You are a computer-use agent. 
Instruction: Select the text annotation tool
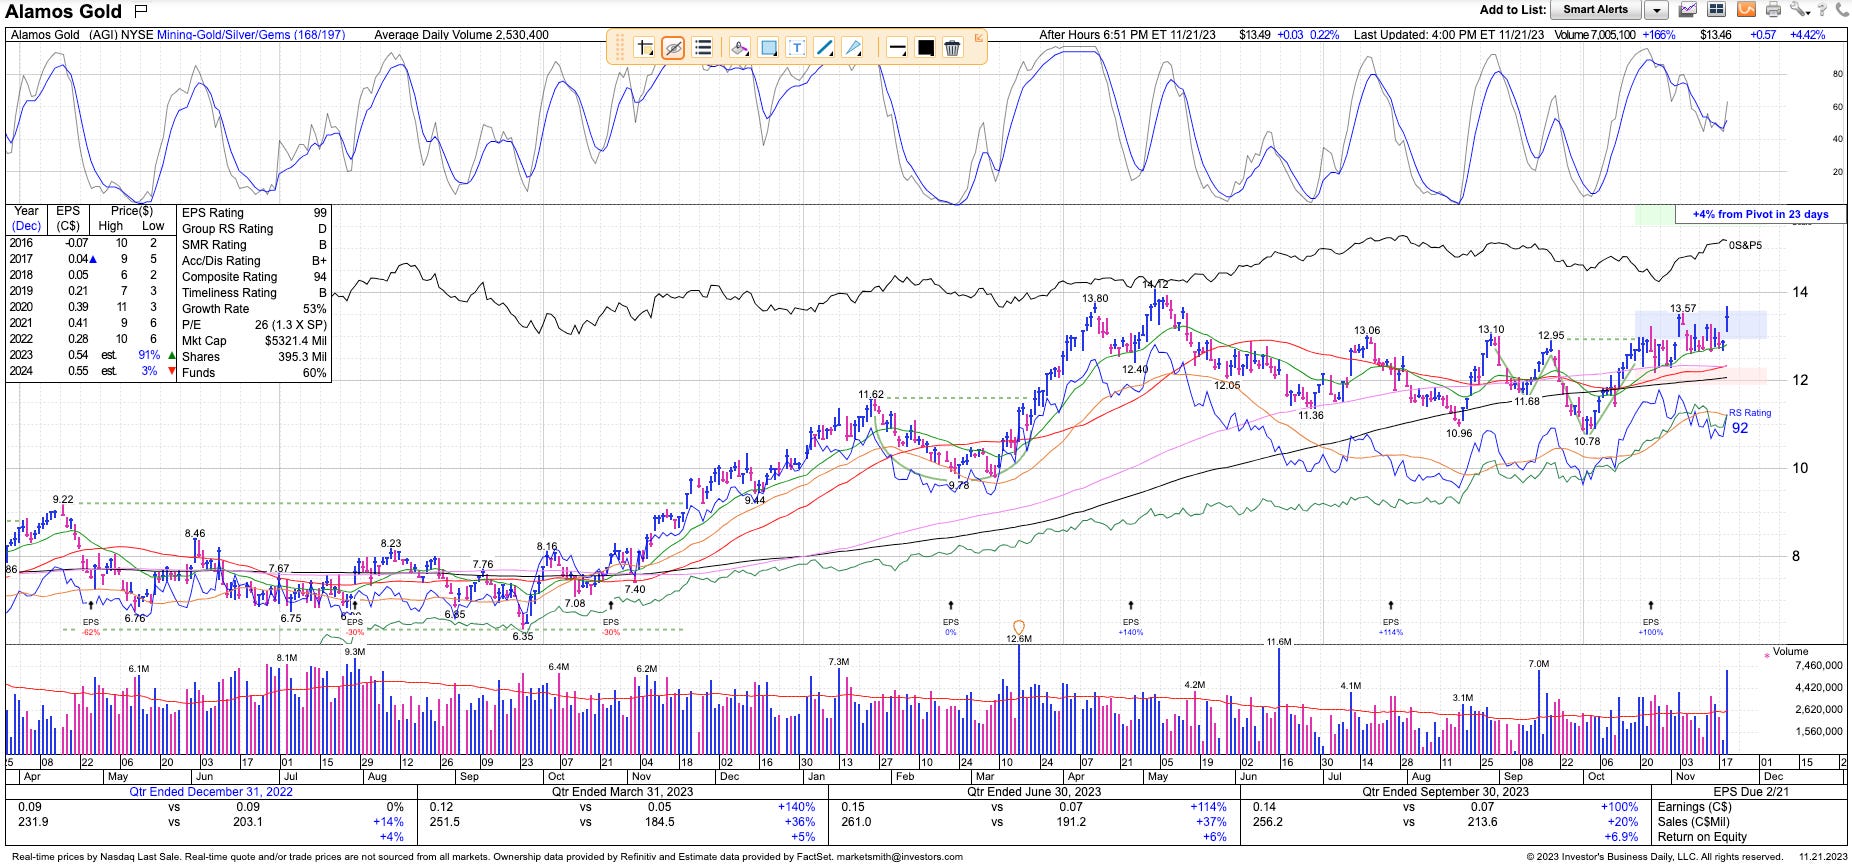click(796, 47)
